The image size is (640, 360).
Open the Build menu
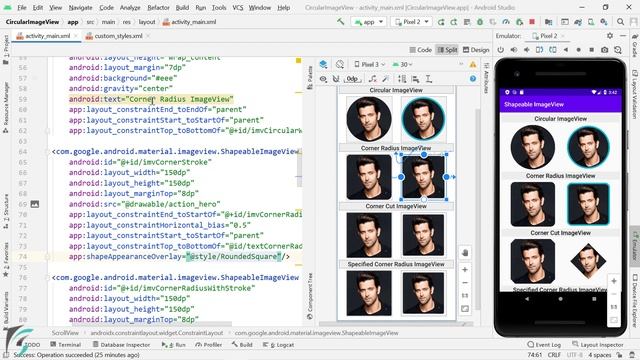tap(182, 7)
